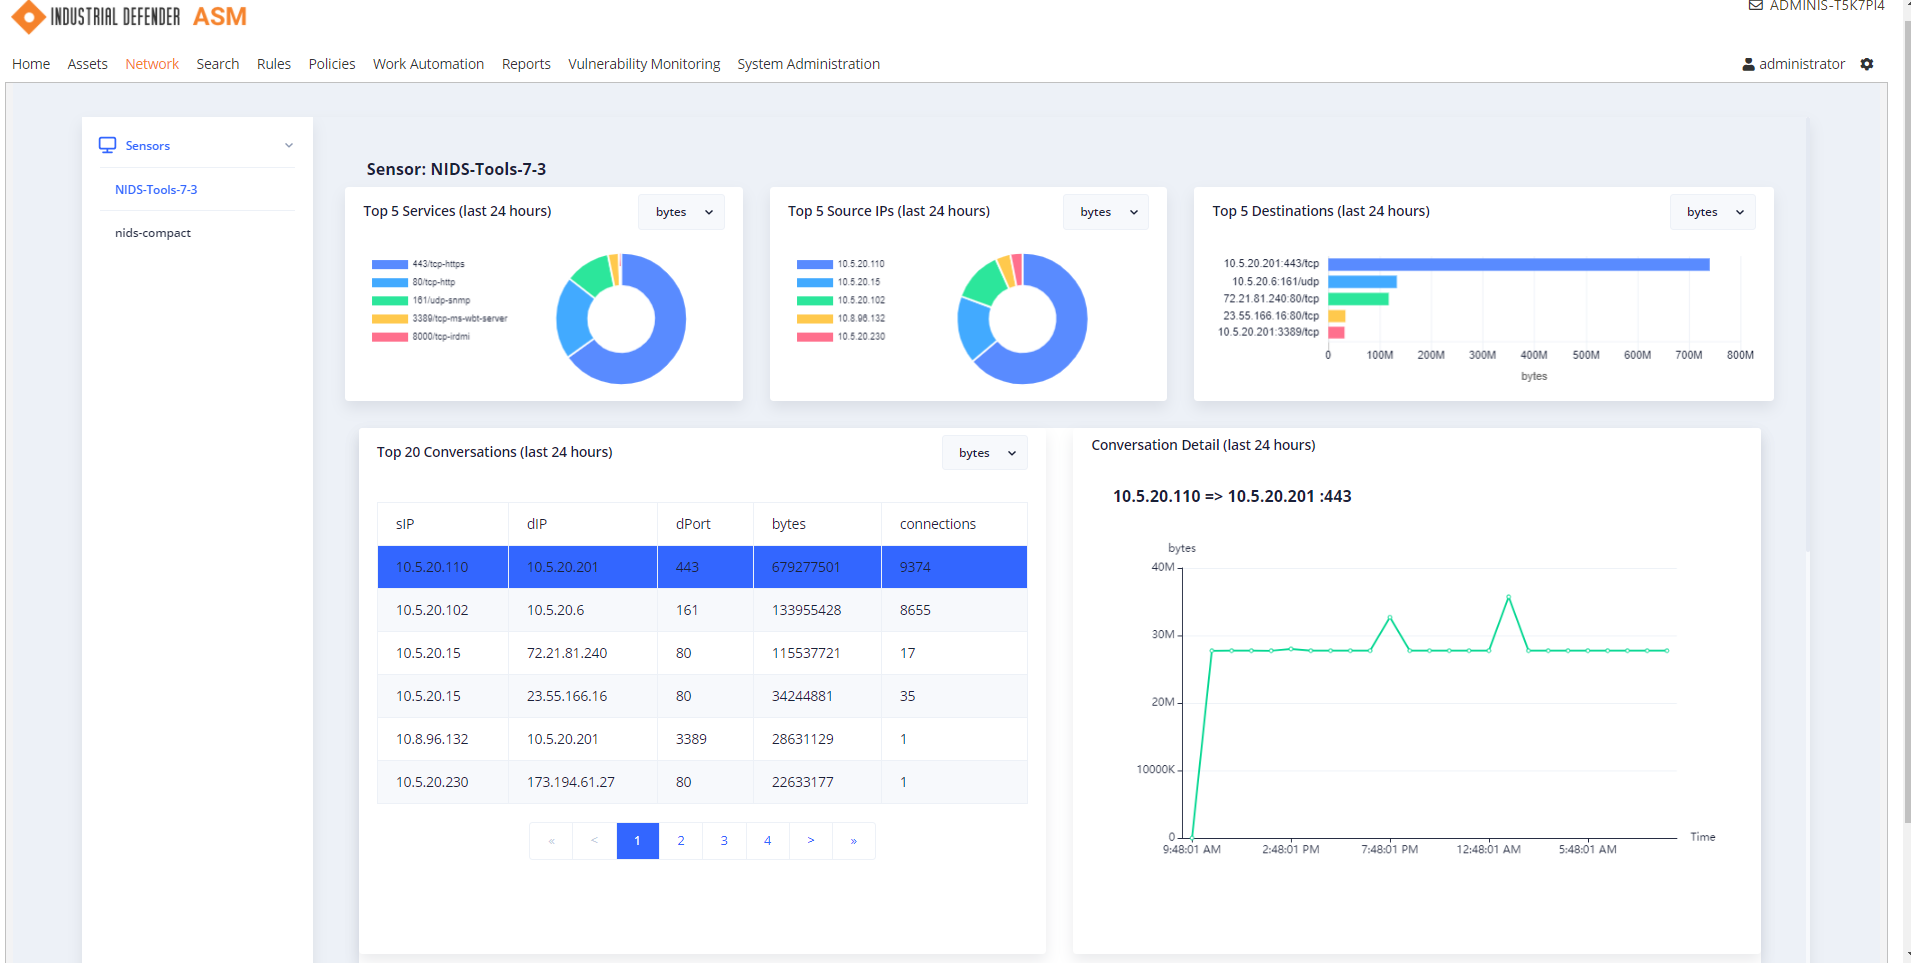Select the 10.8.96.132 conversation row

[702, 739]
